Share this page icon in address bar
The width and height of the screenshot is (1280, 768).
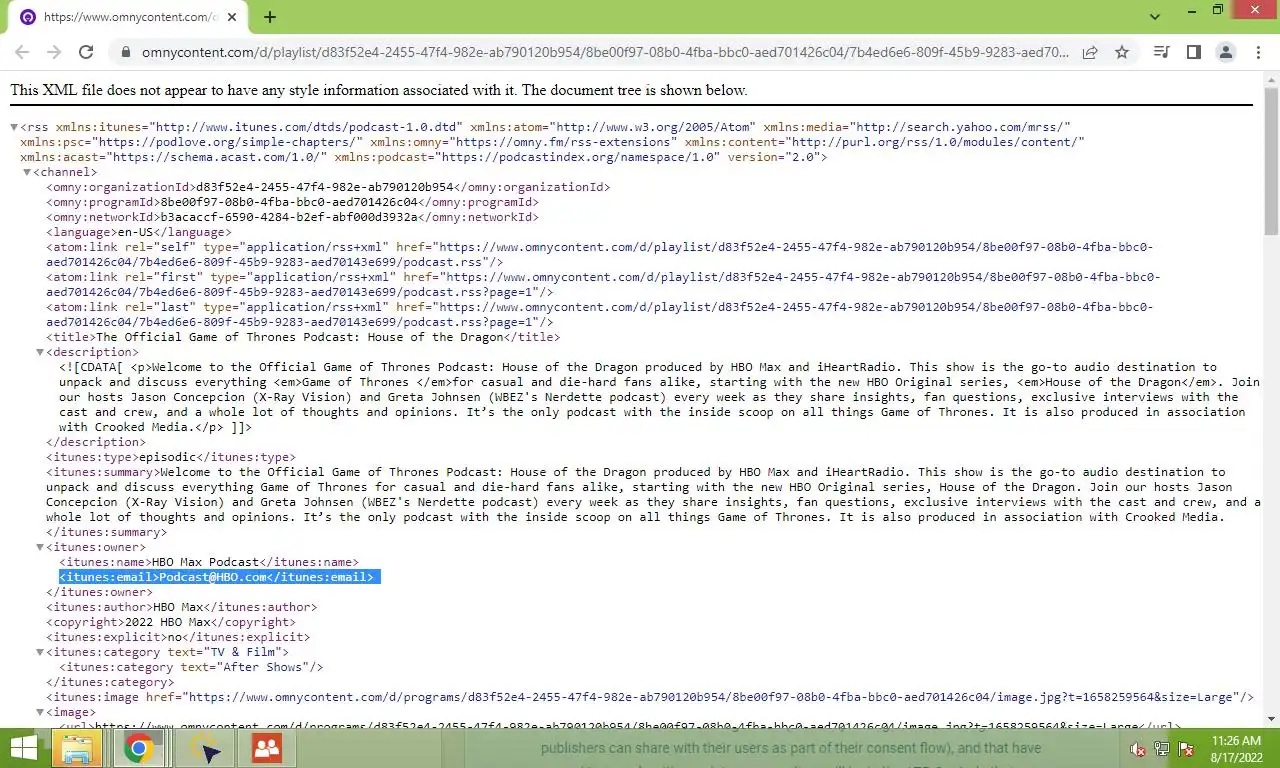(1090, 52)
